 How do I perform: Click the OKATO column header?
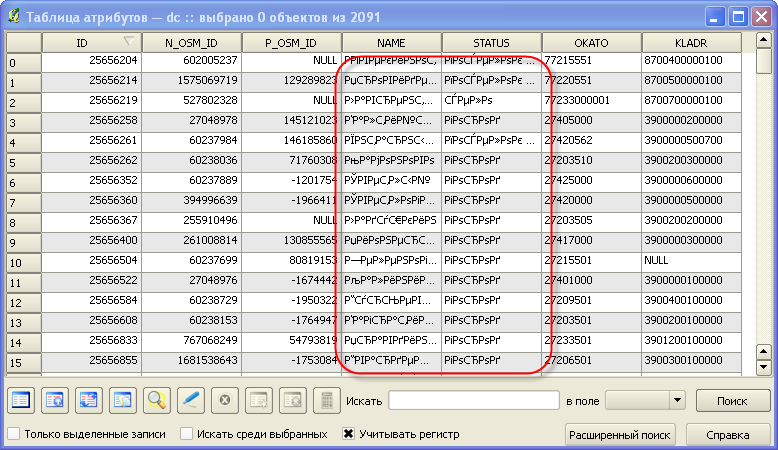[x=590, y=43]
